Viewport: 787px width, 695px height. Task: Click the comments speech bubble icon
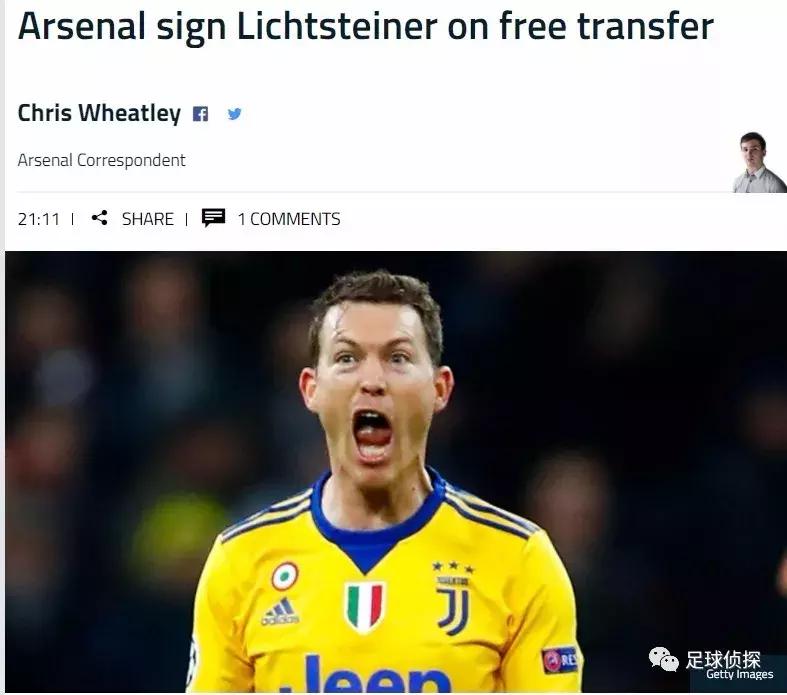click(x=213, y=218)
